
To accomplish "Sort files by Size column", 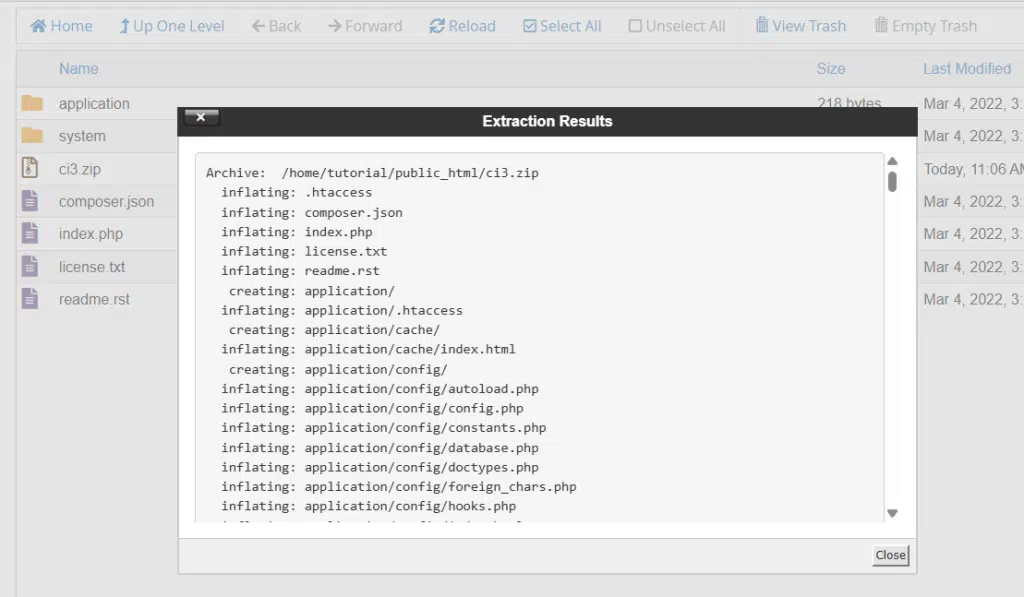I will (831, 69).
